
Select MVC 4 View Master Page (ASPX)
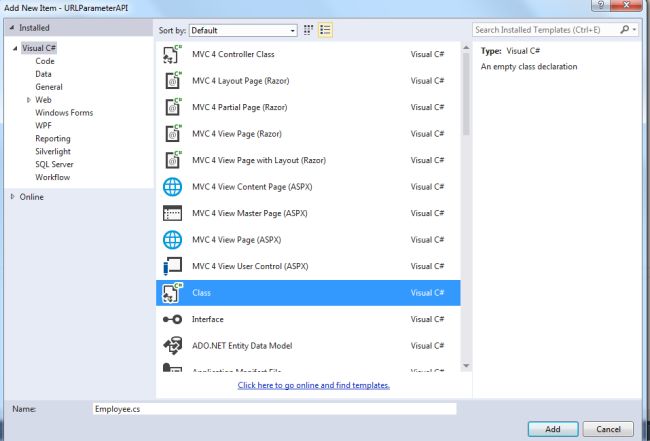pos(250,213)
